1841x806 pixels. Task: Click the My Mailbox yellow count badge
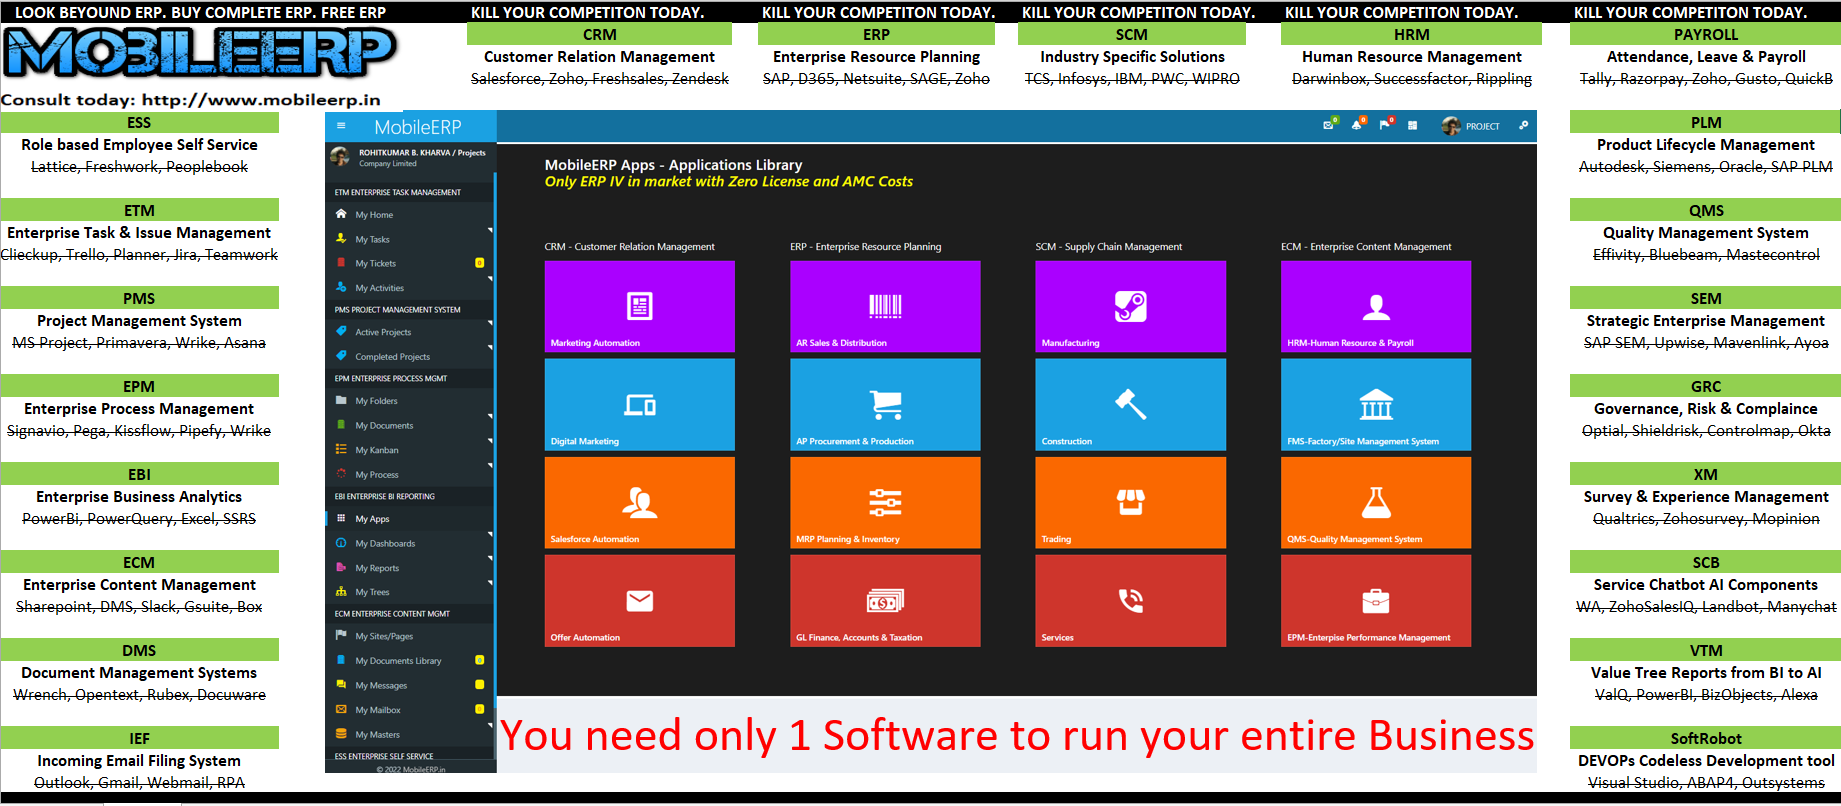(479, 710)
